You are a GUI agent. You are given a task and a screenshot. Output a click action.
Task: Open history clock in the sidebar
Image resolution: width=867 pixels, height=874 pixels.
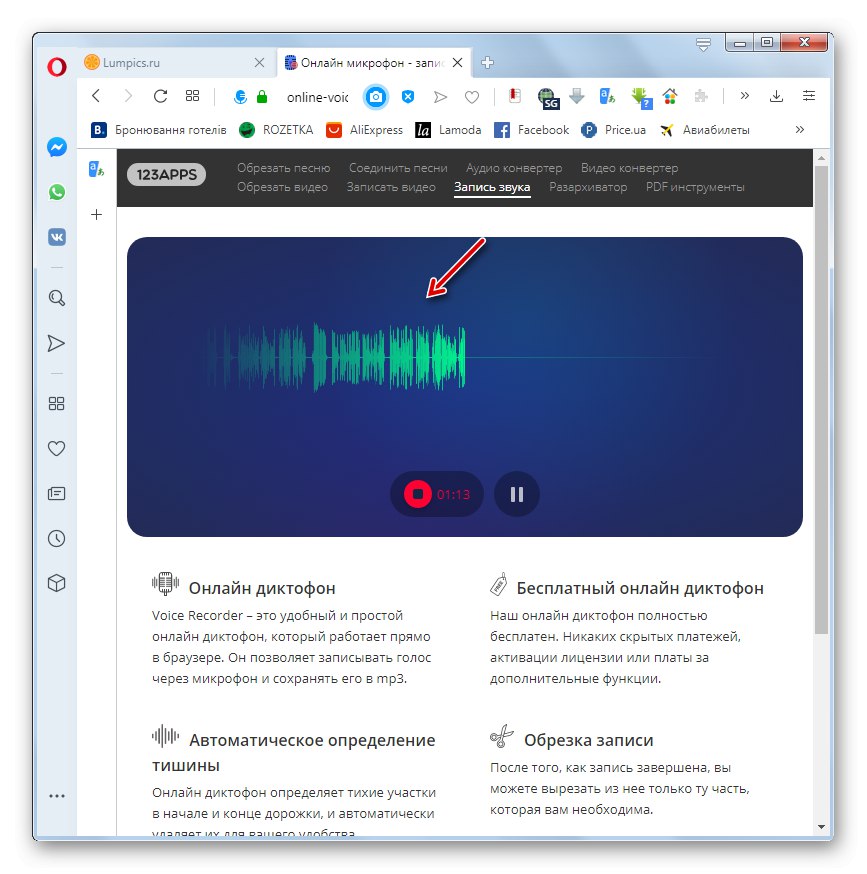click(56, 538)
